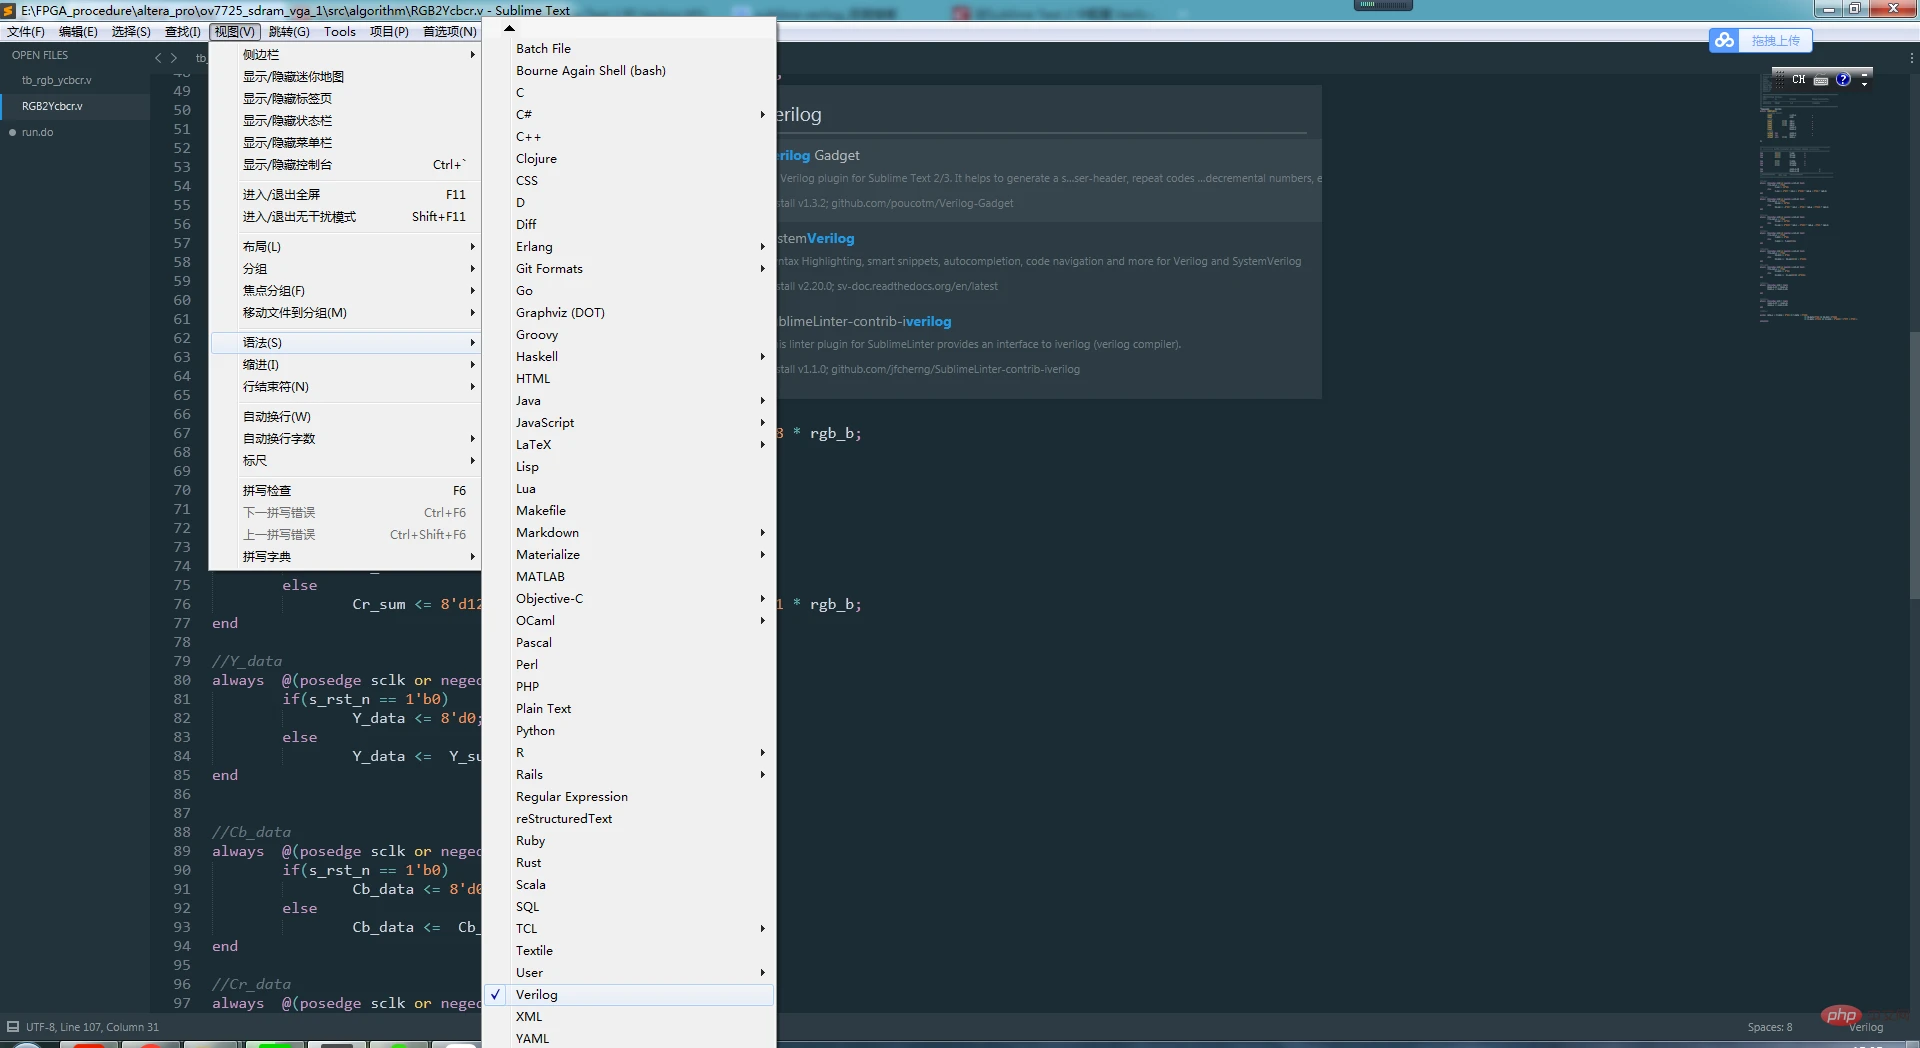
Task: Click the 拖拽上传 upload button
Action: [x=1775, y=40]
